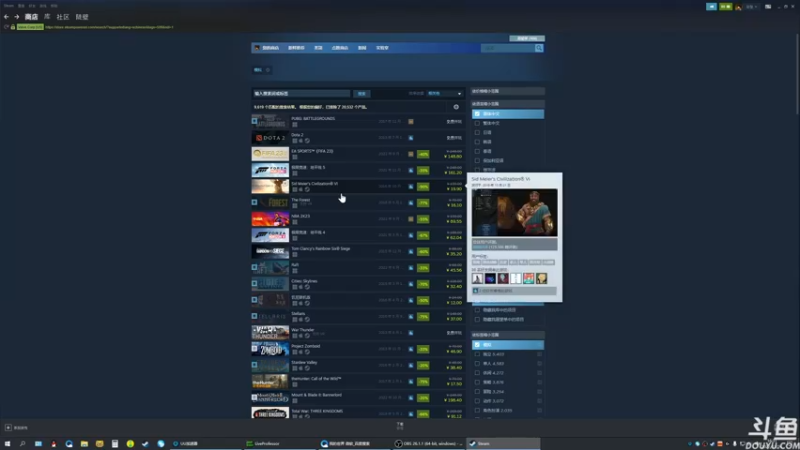The width and height of the screenshot is (800, 450).
Task: Switch to Big Picture mode icon
Action: coord(768,7)
